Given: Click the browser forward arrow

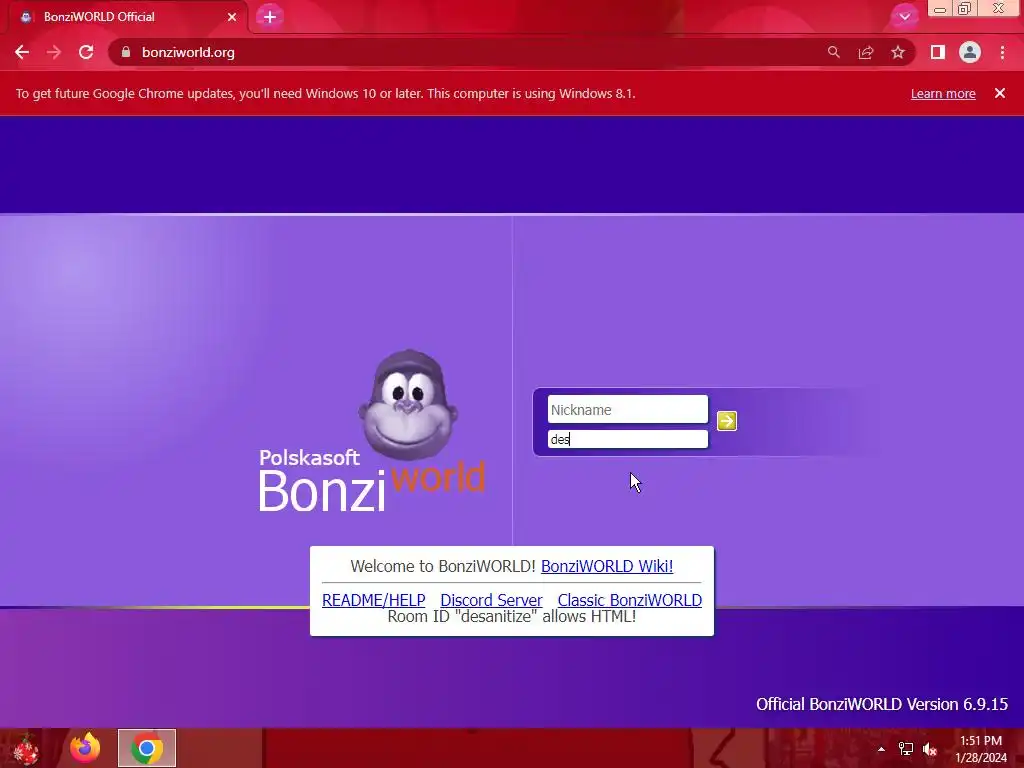Looking at the screenshot, I should pos(54,52).
